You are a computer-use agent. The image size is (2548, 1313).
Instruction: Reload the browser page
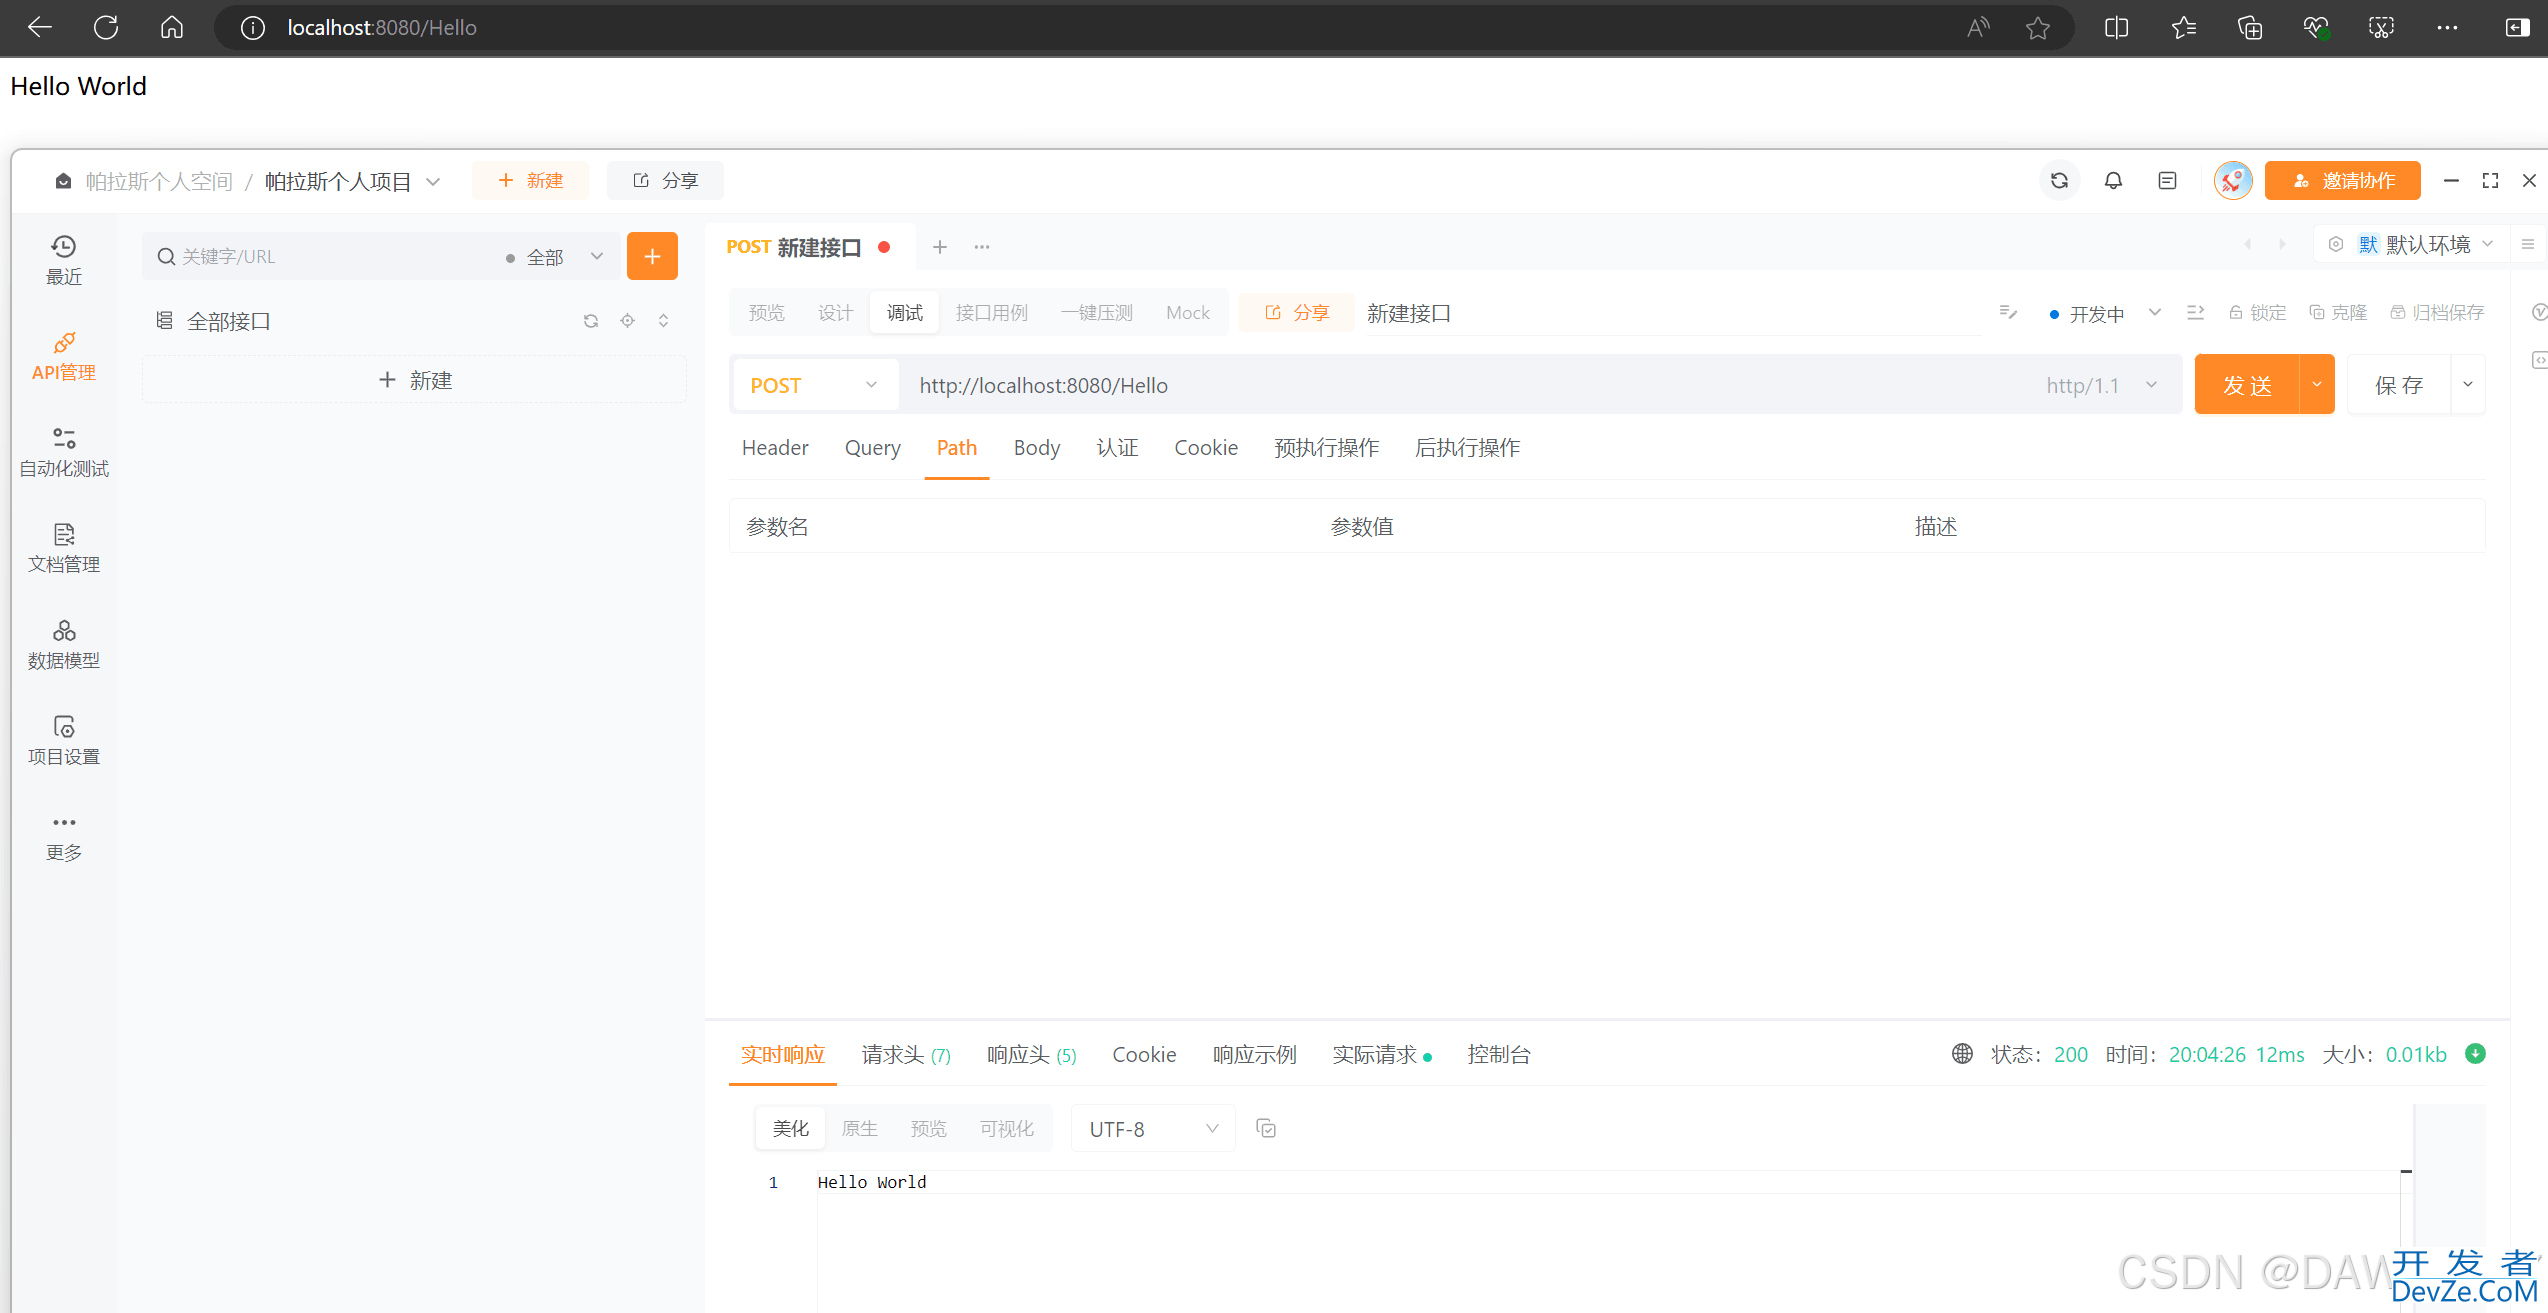(x=106, y=27)
